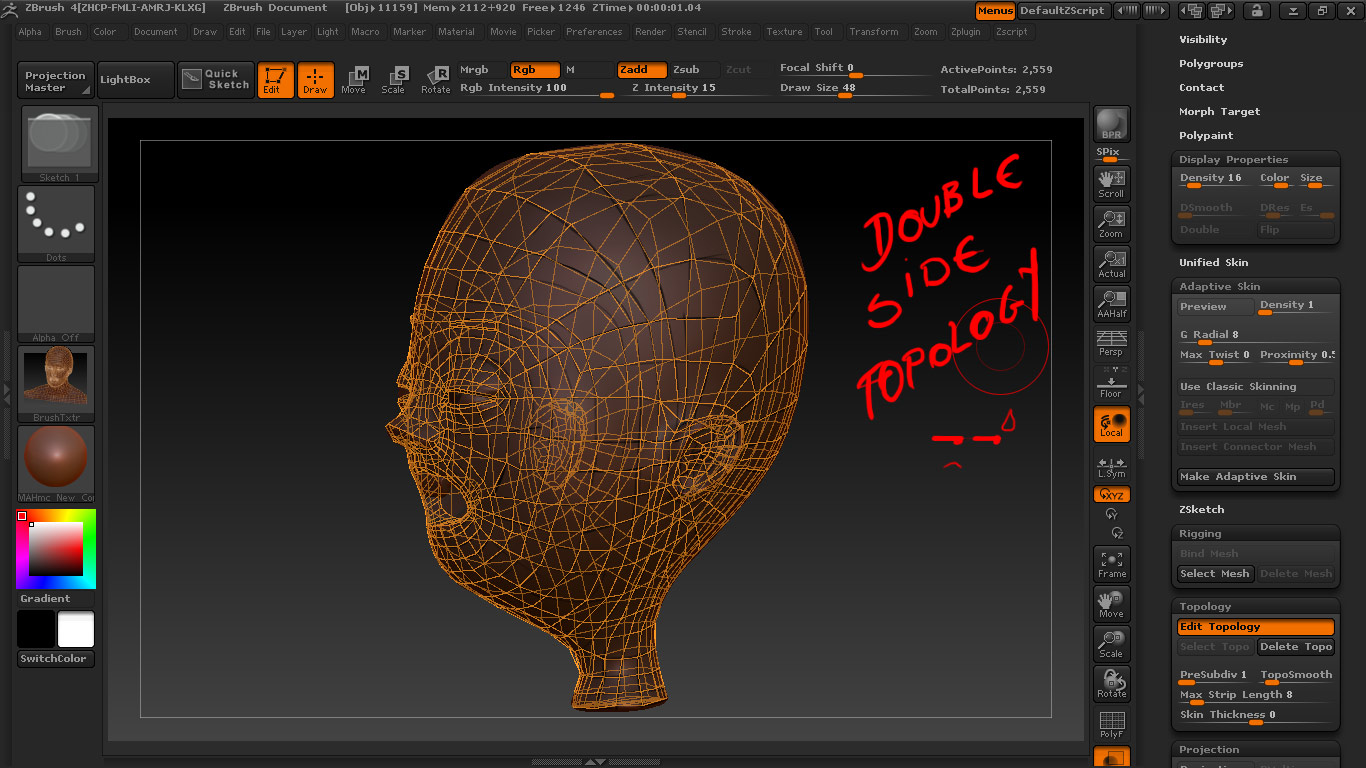Click the Delete Topo button
Screen dimensions: 1366x768
click(1295, 647)
